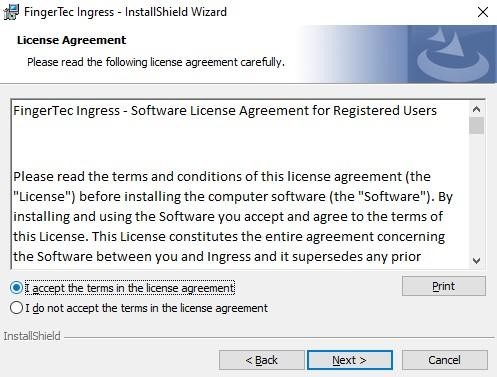Cancel the installation
497x377 pixels.
(x=445, y=360)
